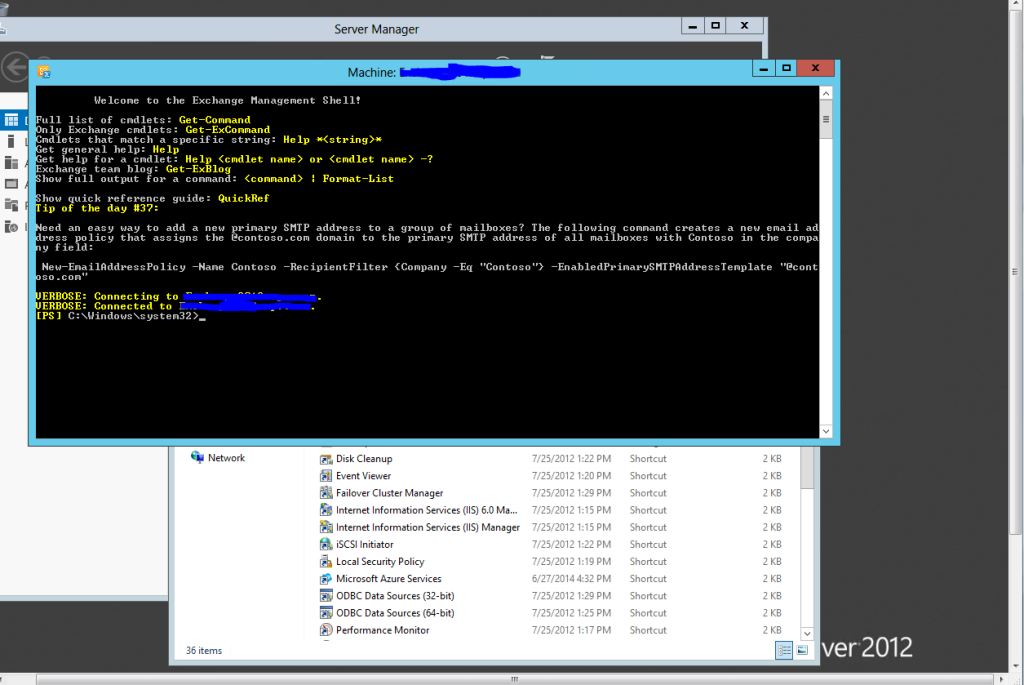Click the Performance Monitor shortcut icon
The height and width of the screenshot is (685, 1024).
click(326, 630)
